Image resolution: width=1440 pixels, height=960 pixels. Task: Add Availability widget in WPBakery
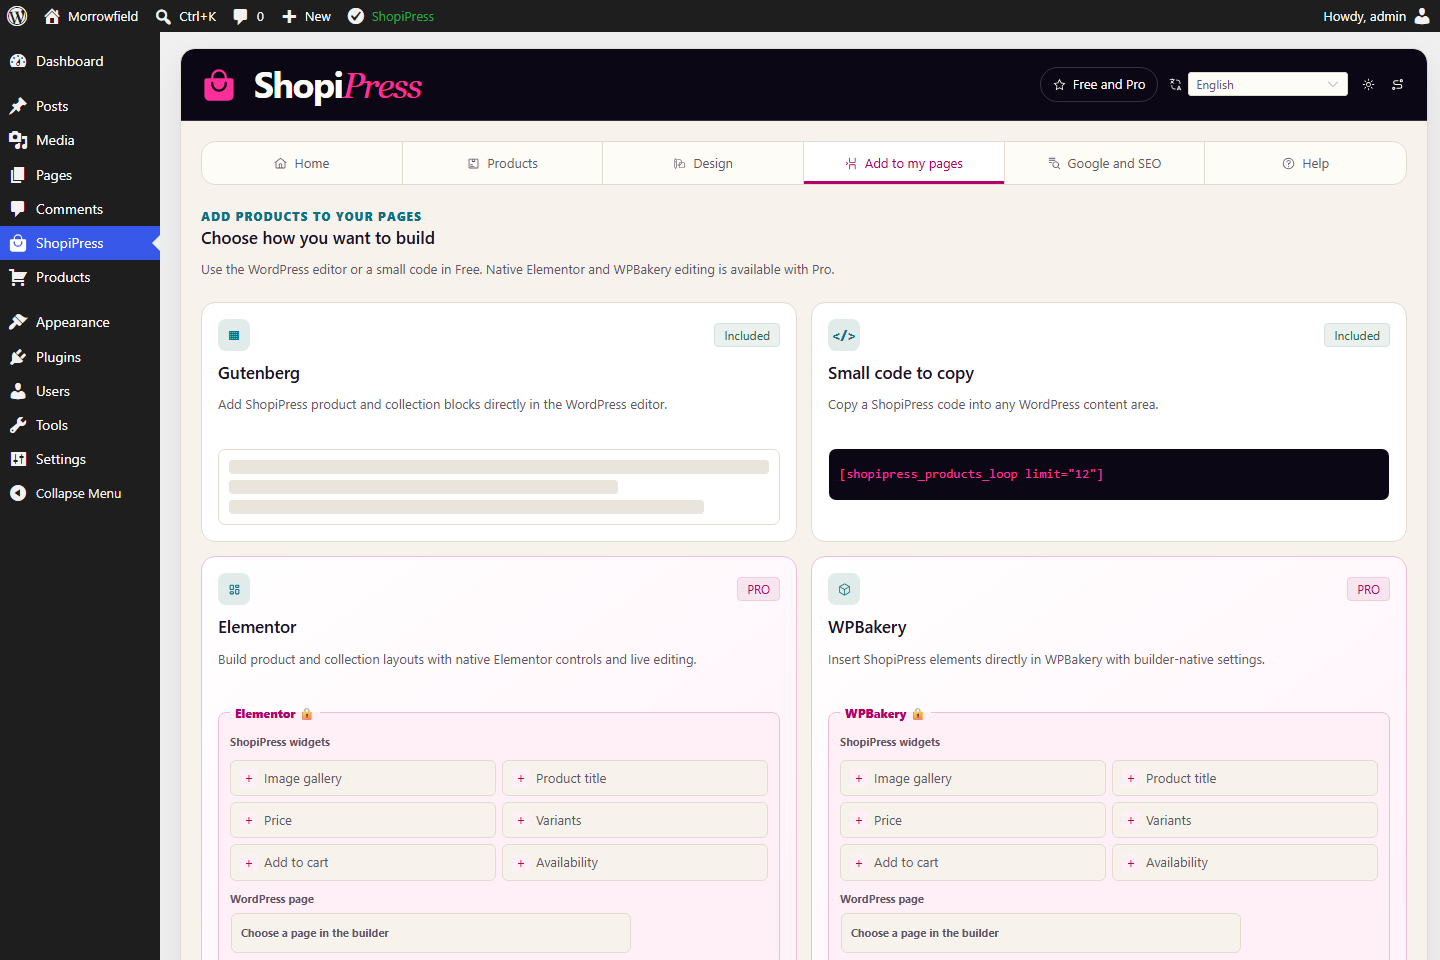click(1245, 862)
